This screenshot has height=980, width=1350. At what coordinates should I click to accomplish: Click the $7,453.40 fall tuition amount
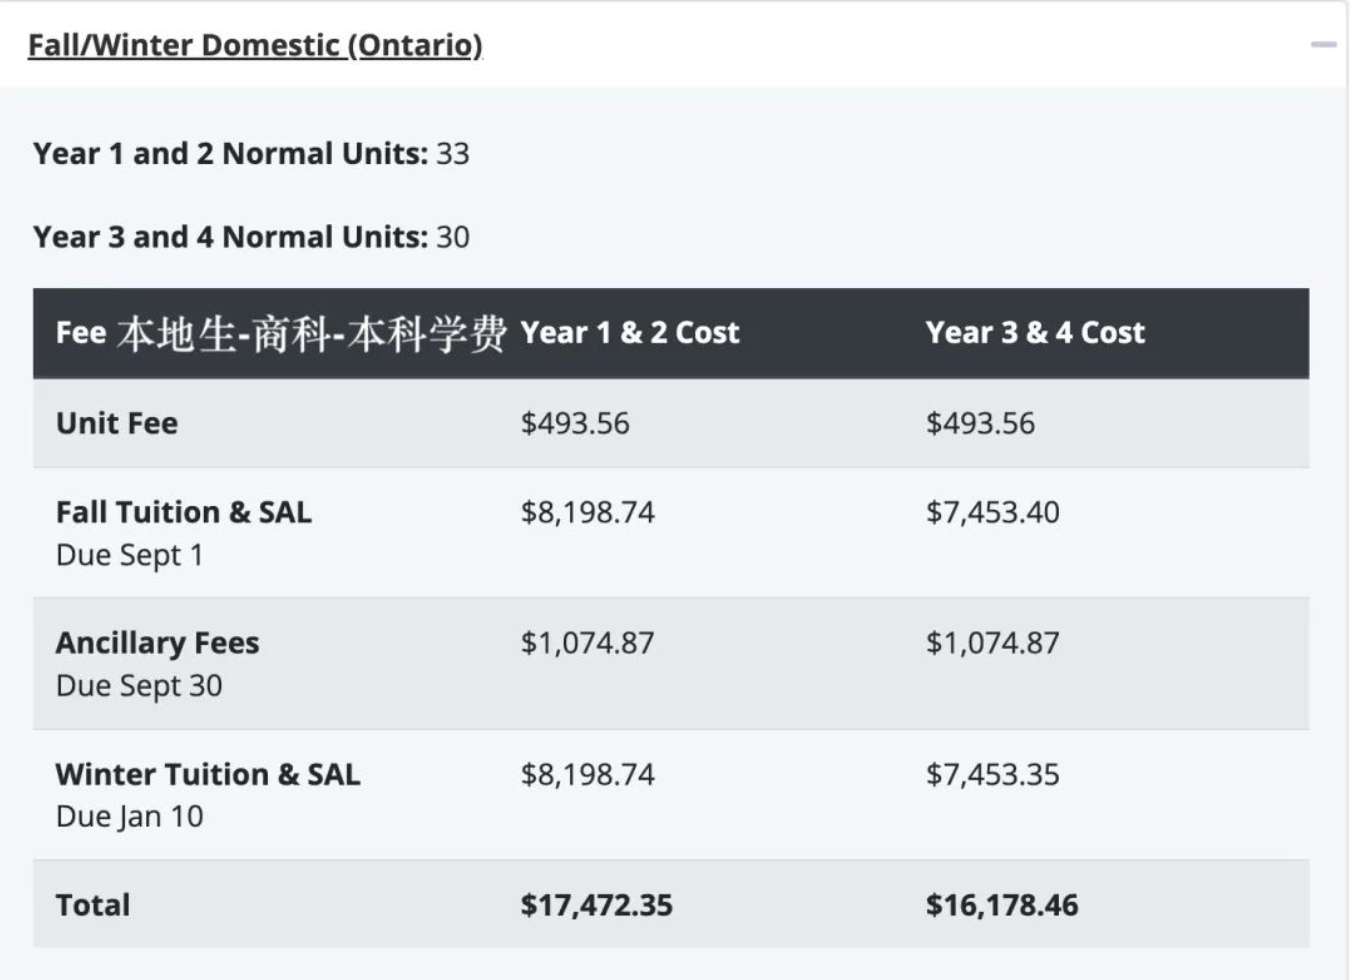[992, 512]
